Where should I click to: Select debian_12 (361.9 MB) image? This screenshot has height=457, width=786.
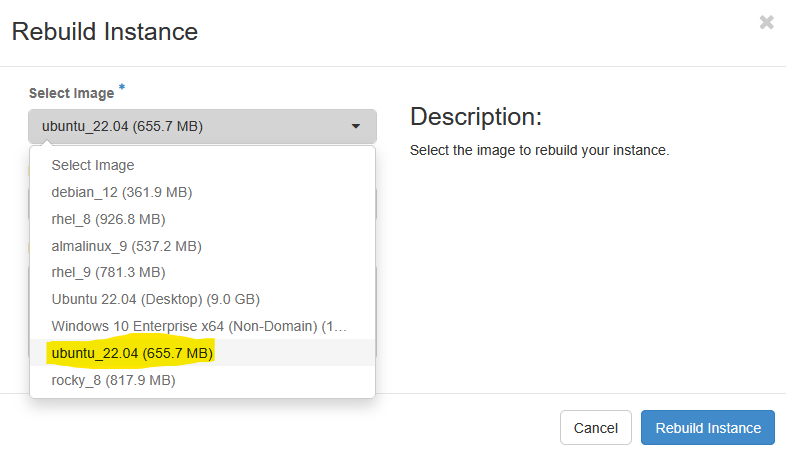point(203,192)
